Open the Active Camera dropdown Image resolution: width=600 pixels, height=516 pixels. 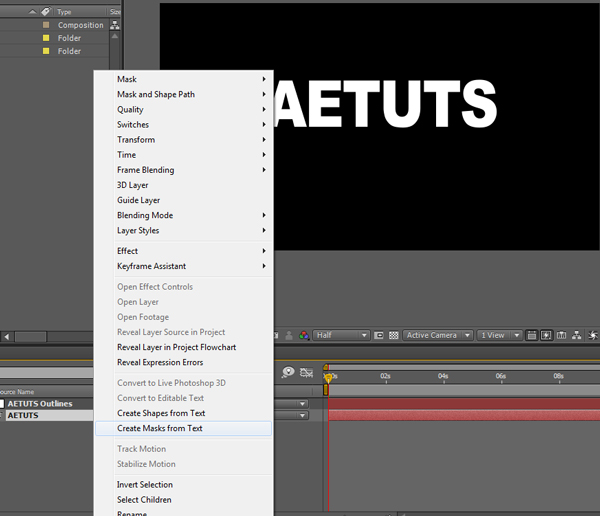point(438,335)
